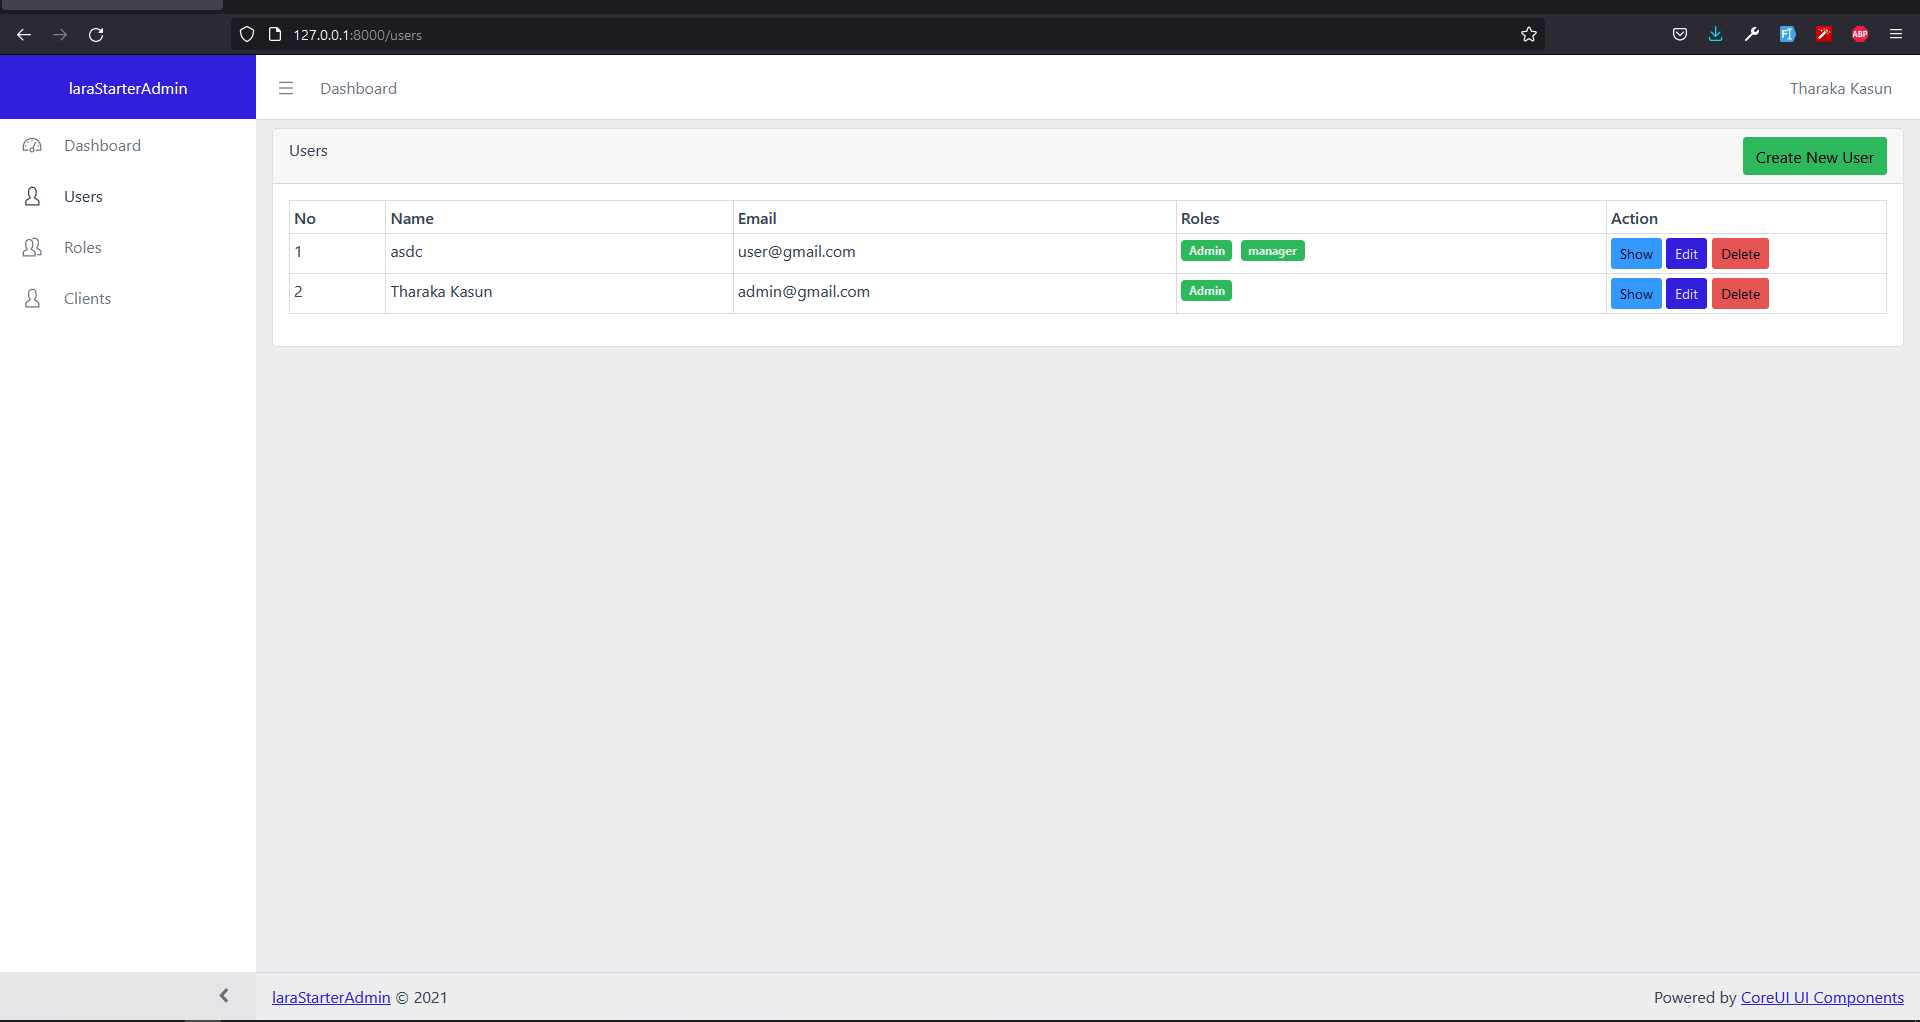Delete the user asdc

click(1740, 254)
